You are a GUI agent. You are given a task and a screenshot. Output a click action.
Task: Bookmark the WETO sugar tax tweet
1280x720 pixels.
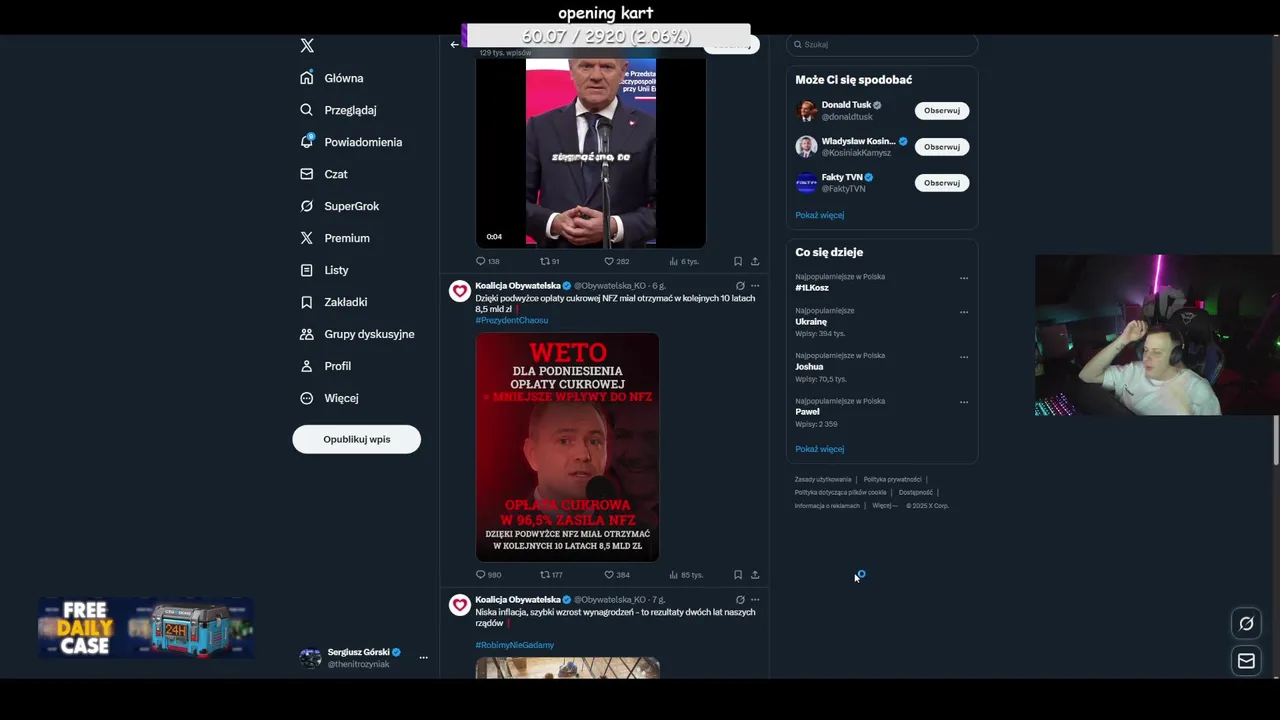click(738, 575)
